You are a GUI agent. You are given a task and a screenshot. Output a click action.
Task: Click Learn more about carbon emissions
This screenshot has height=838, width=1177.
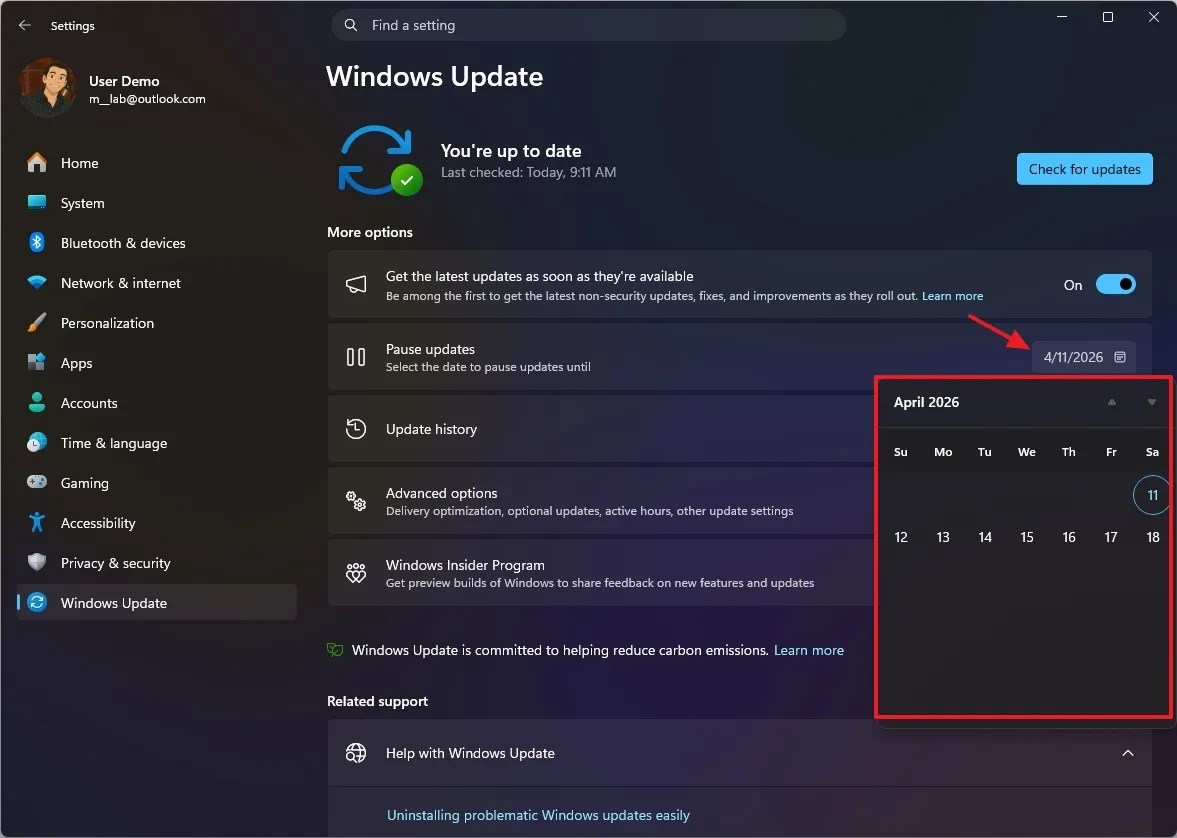808,650
